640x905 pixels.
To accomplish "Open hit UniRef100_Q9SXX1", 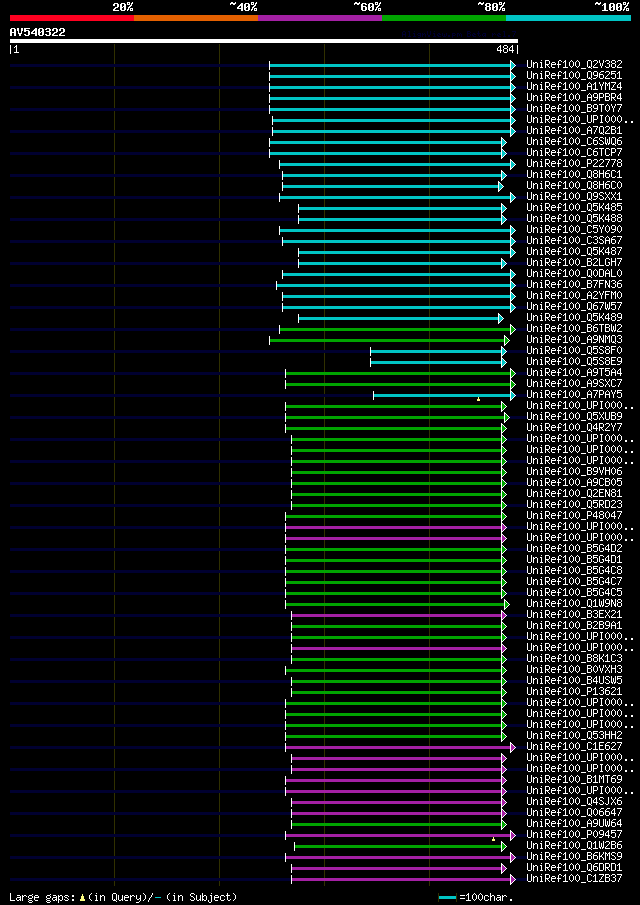I will point(574,197).
